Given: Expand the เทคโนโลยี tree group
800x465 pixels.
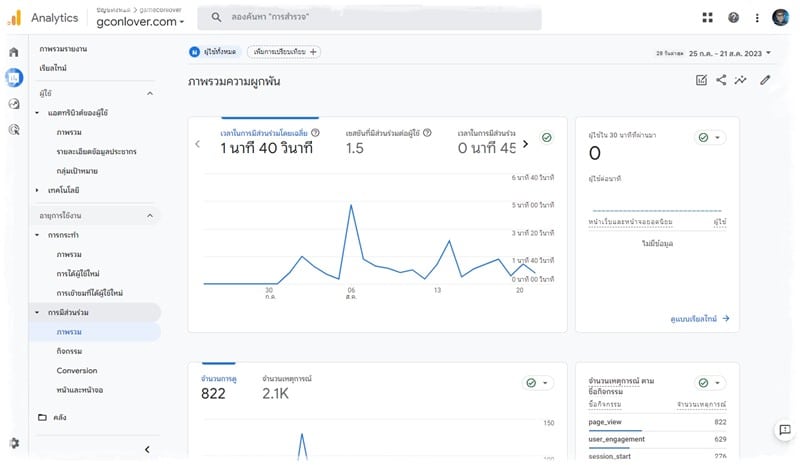Looking at the screenshot, I should click(x=37, y=190).
